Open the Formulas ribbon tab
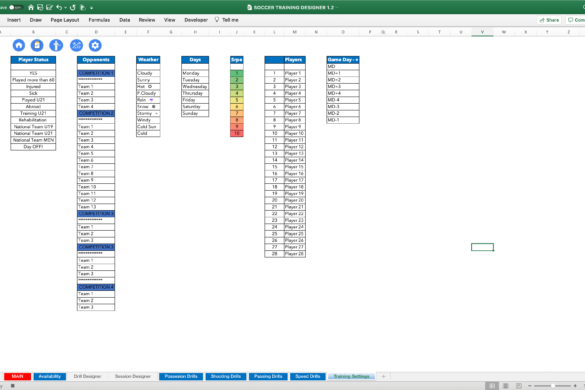This screenshot has height=390, width=585. 99,20
